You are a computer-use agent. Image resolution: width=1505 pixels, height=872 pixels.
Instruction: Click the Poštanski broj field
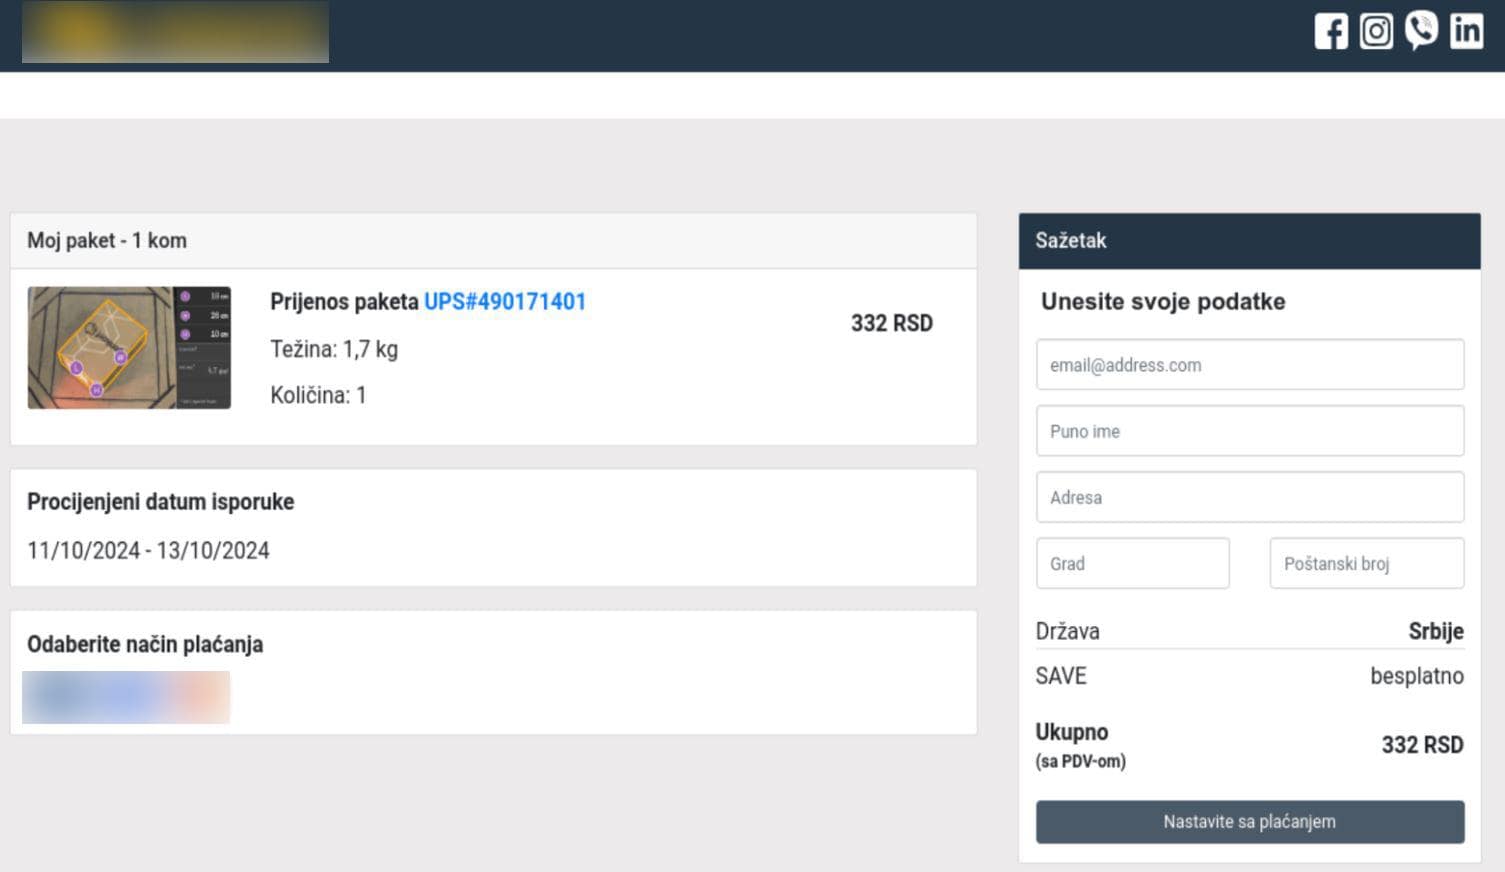click(x=1366, y=563)
